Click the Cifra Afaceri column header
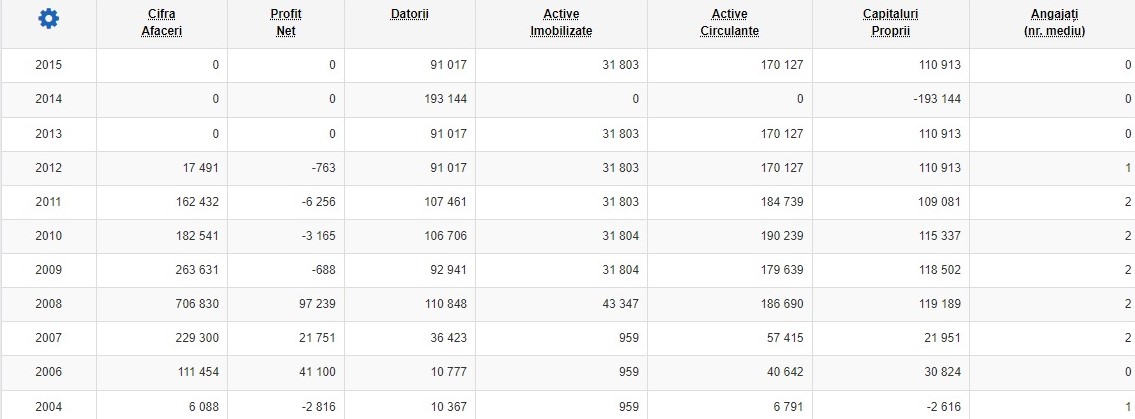 (x=161, y=22)
